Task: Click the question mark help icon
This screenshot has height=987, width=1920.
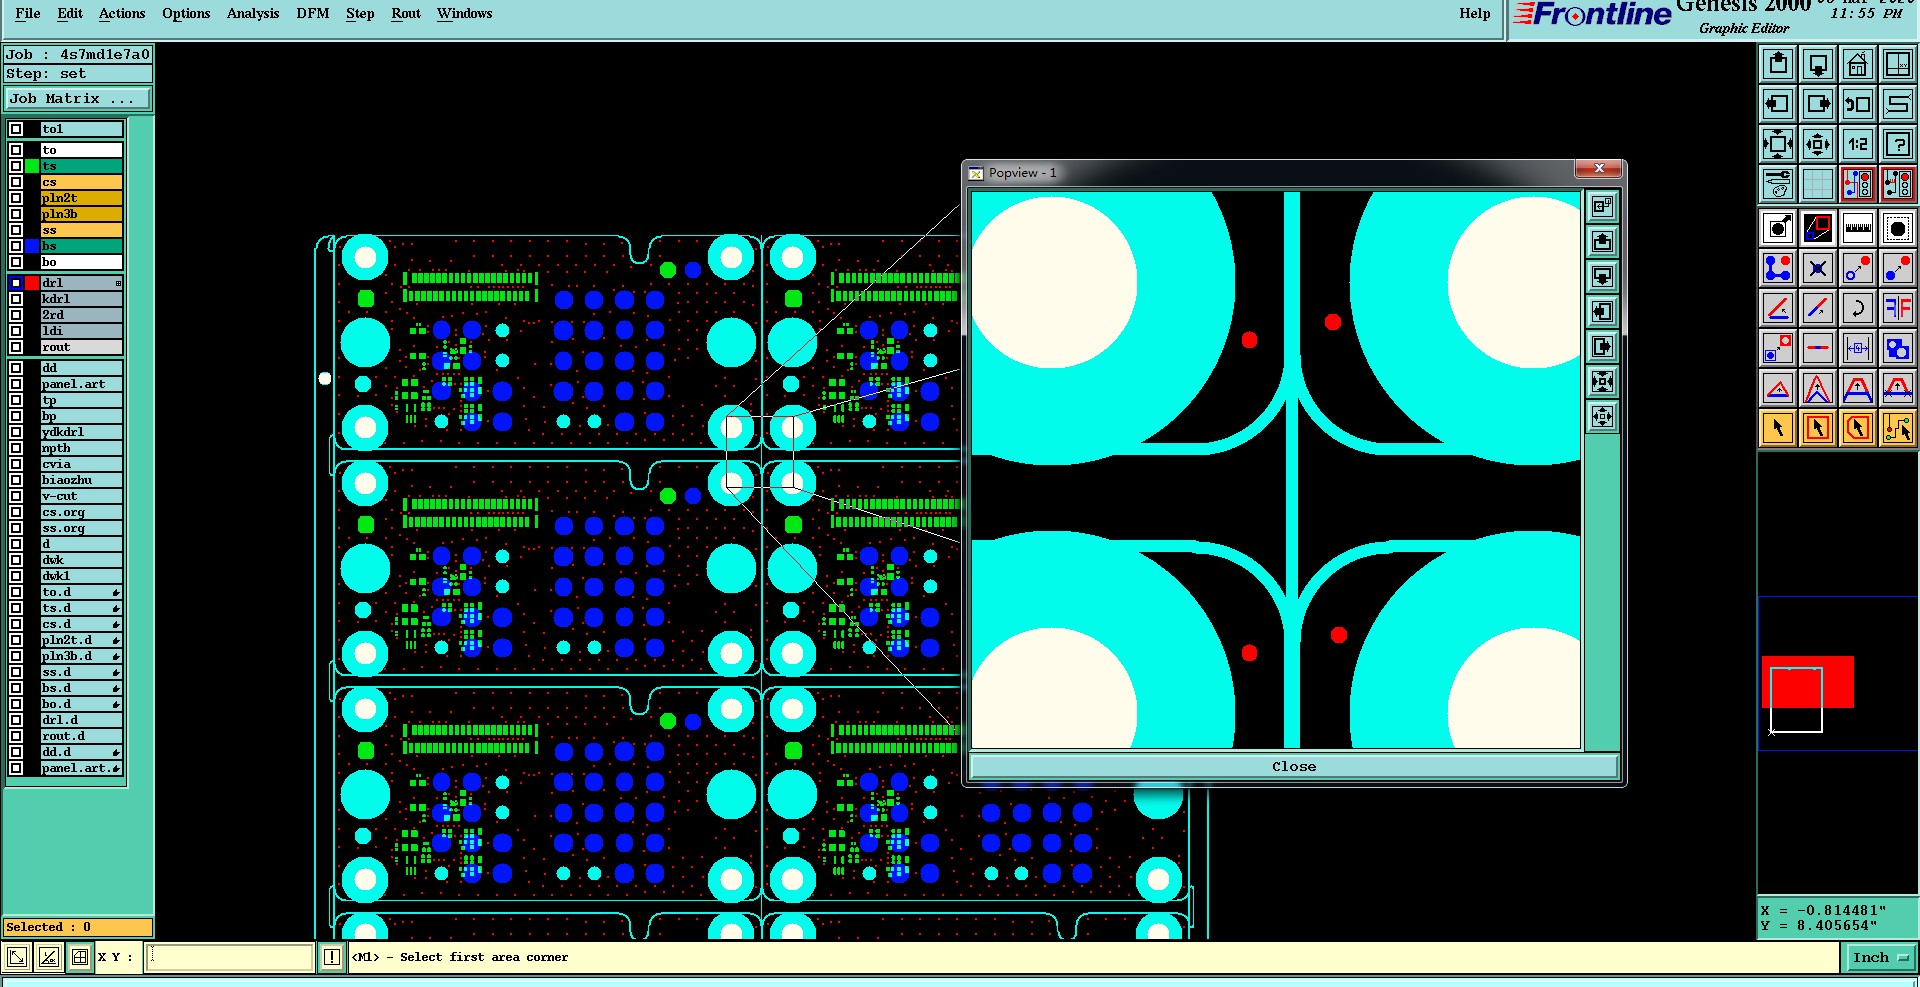Action: point(1898,144)
